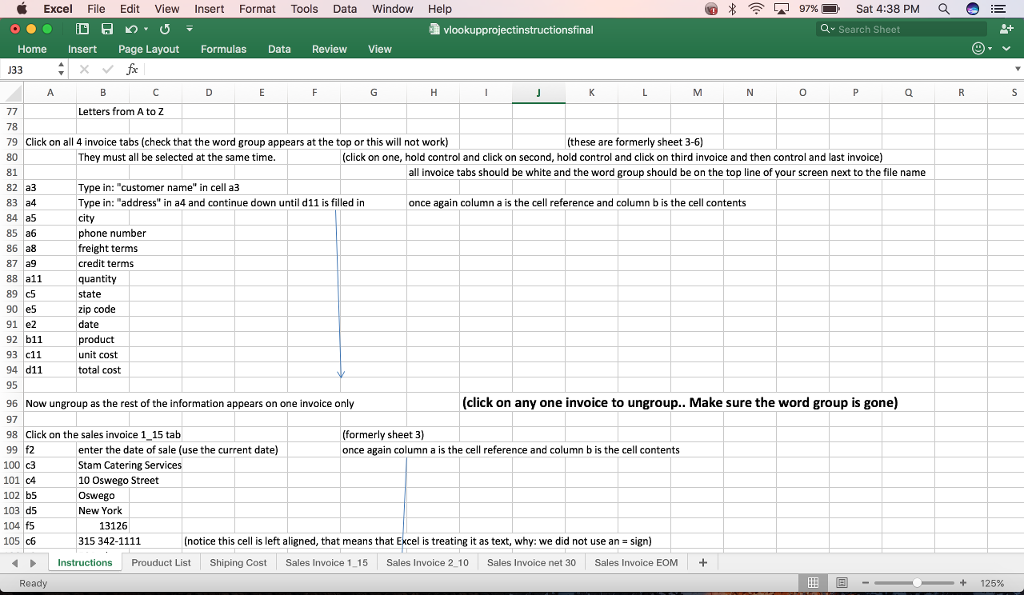Switch to Page Layout view in status bar
The image size is (1024, 595).
tap(843, 581)
